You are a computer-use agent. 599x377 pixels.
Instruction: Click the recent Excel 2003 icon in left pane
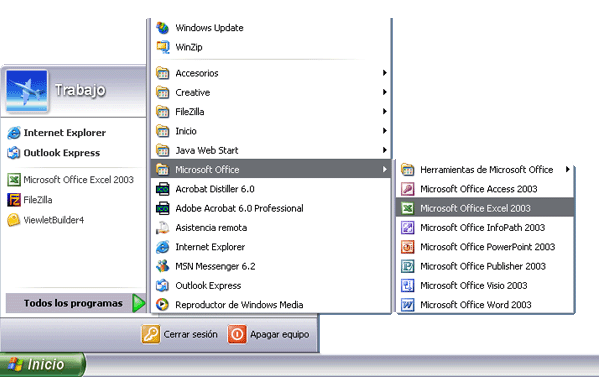[14, 180]
